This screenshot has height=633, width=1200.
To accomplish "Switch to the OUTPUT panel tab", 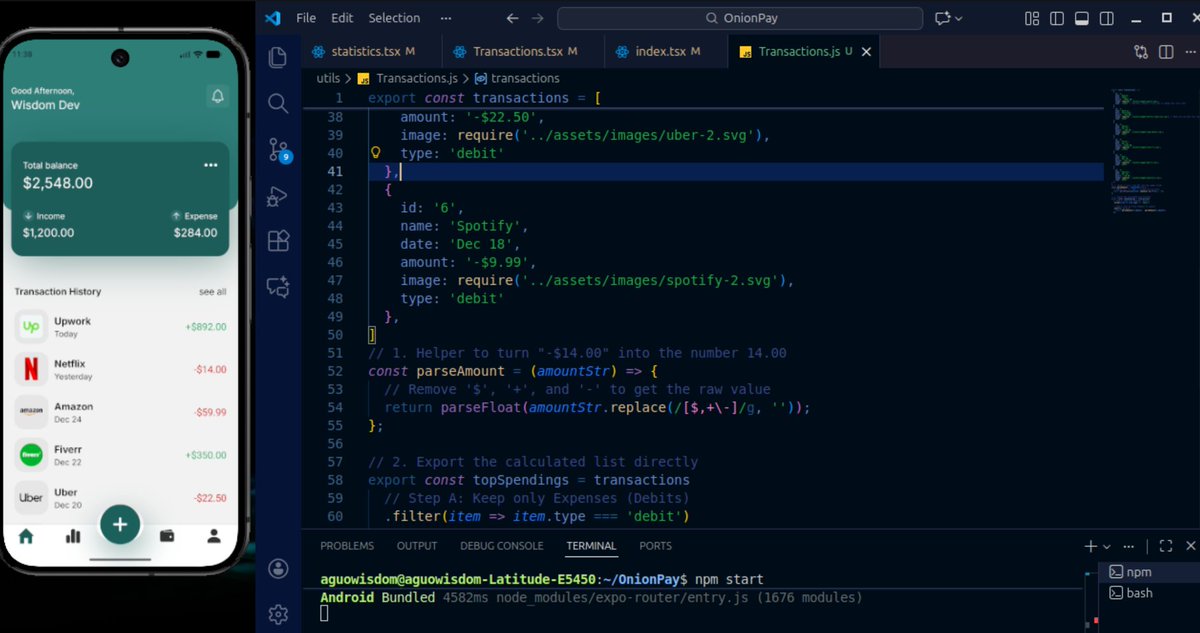I will (x=417, y=546).
